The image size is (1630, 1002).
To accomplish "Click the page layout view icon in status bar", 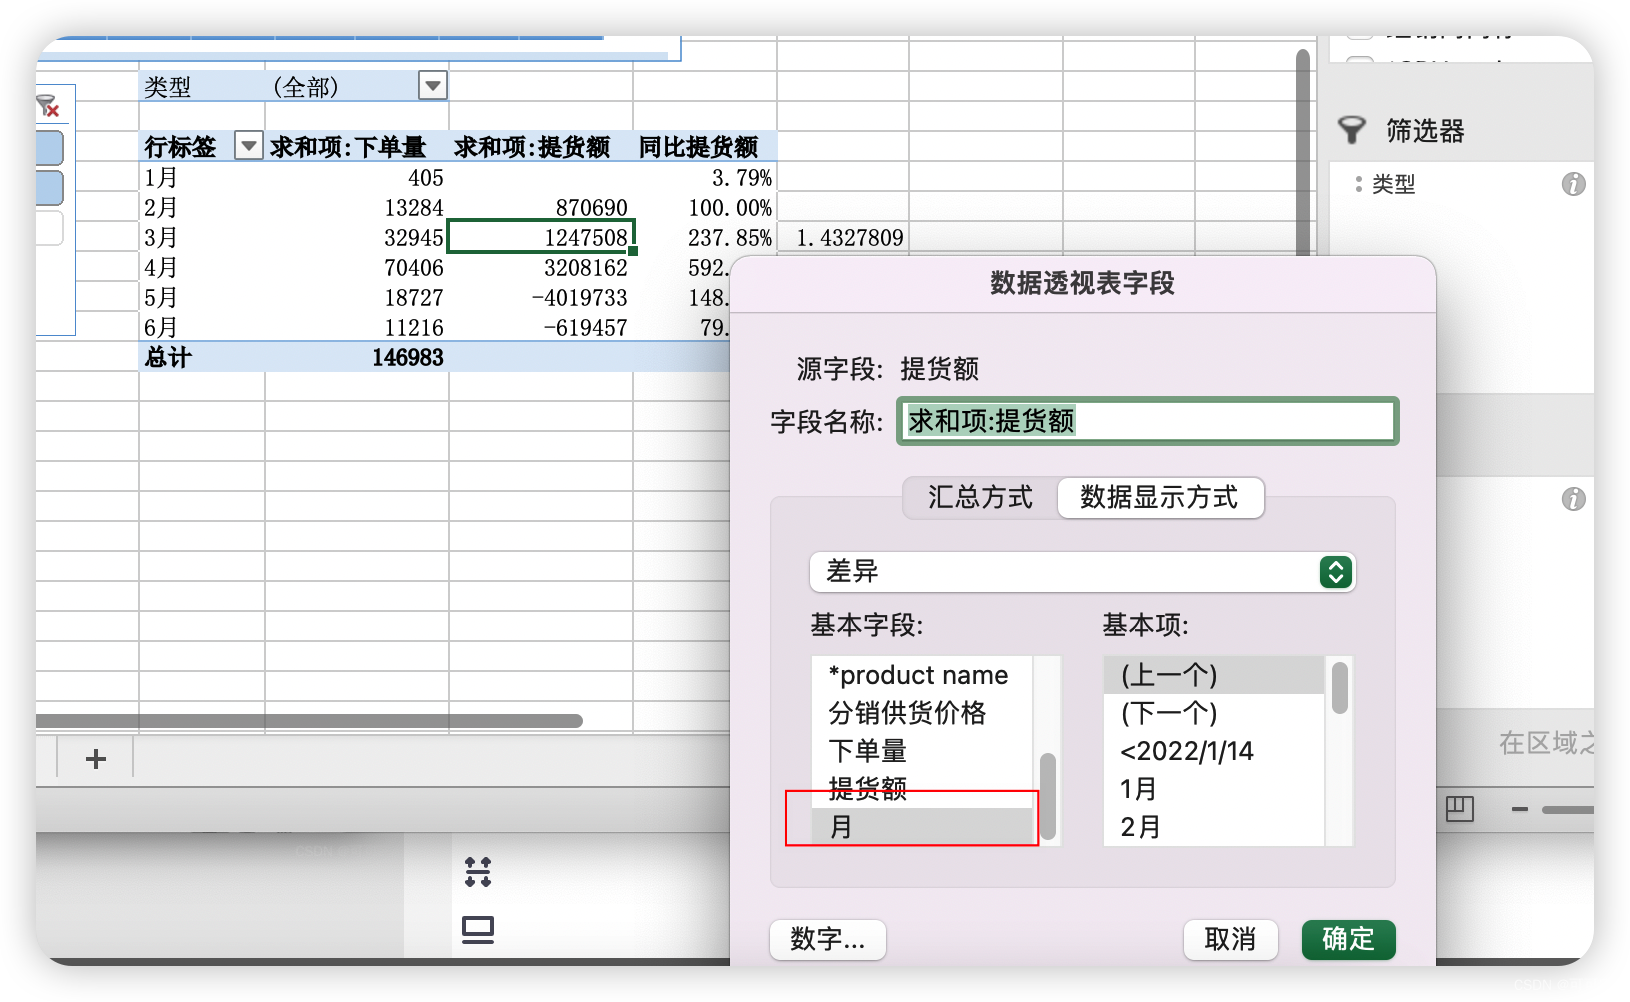I will click(1460, 809).
